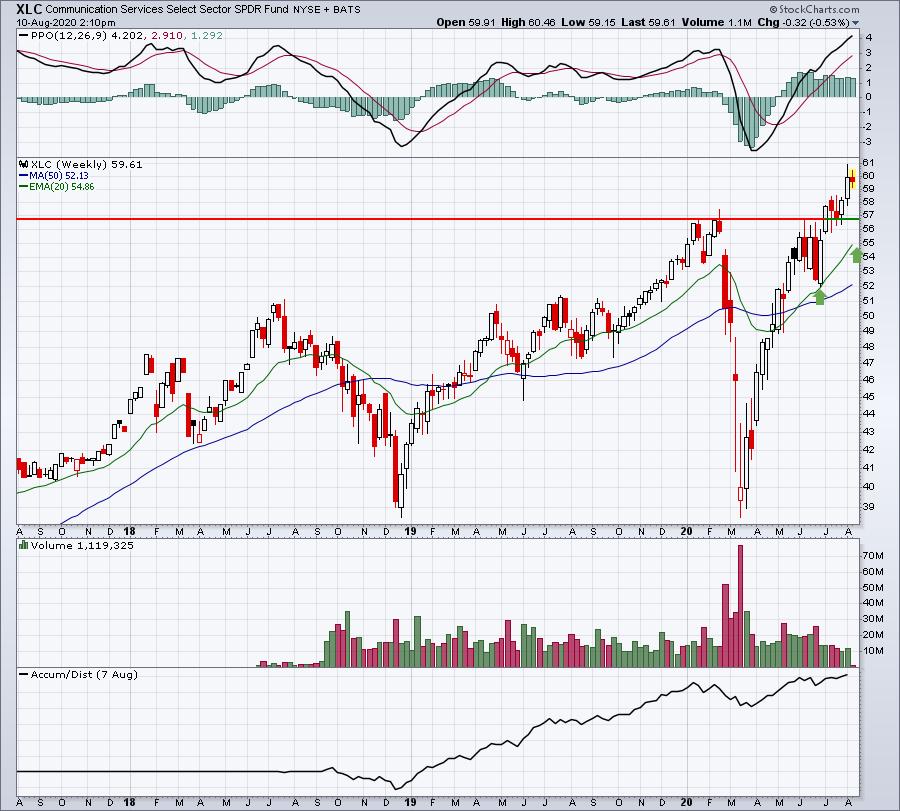Click the volume bars icon beside Volume label

(24, 545)
